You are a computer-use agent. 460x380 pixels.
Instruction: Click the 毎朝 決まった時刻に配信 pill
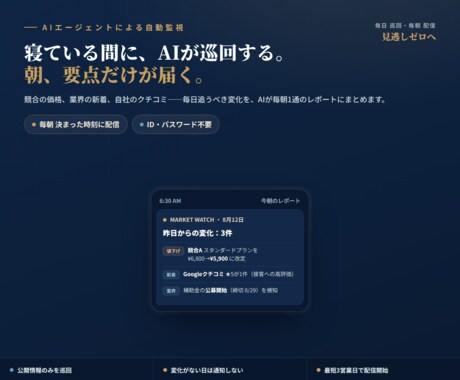tap(76, 125)
